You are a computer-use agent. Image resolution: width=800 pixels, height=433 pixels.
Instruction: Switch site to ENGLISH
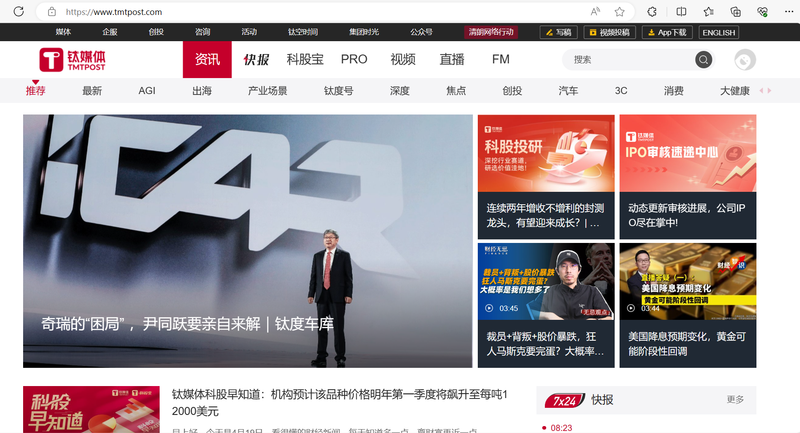click(718, 32)
